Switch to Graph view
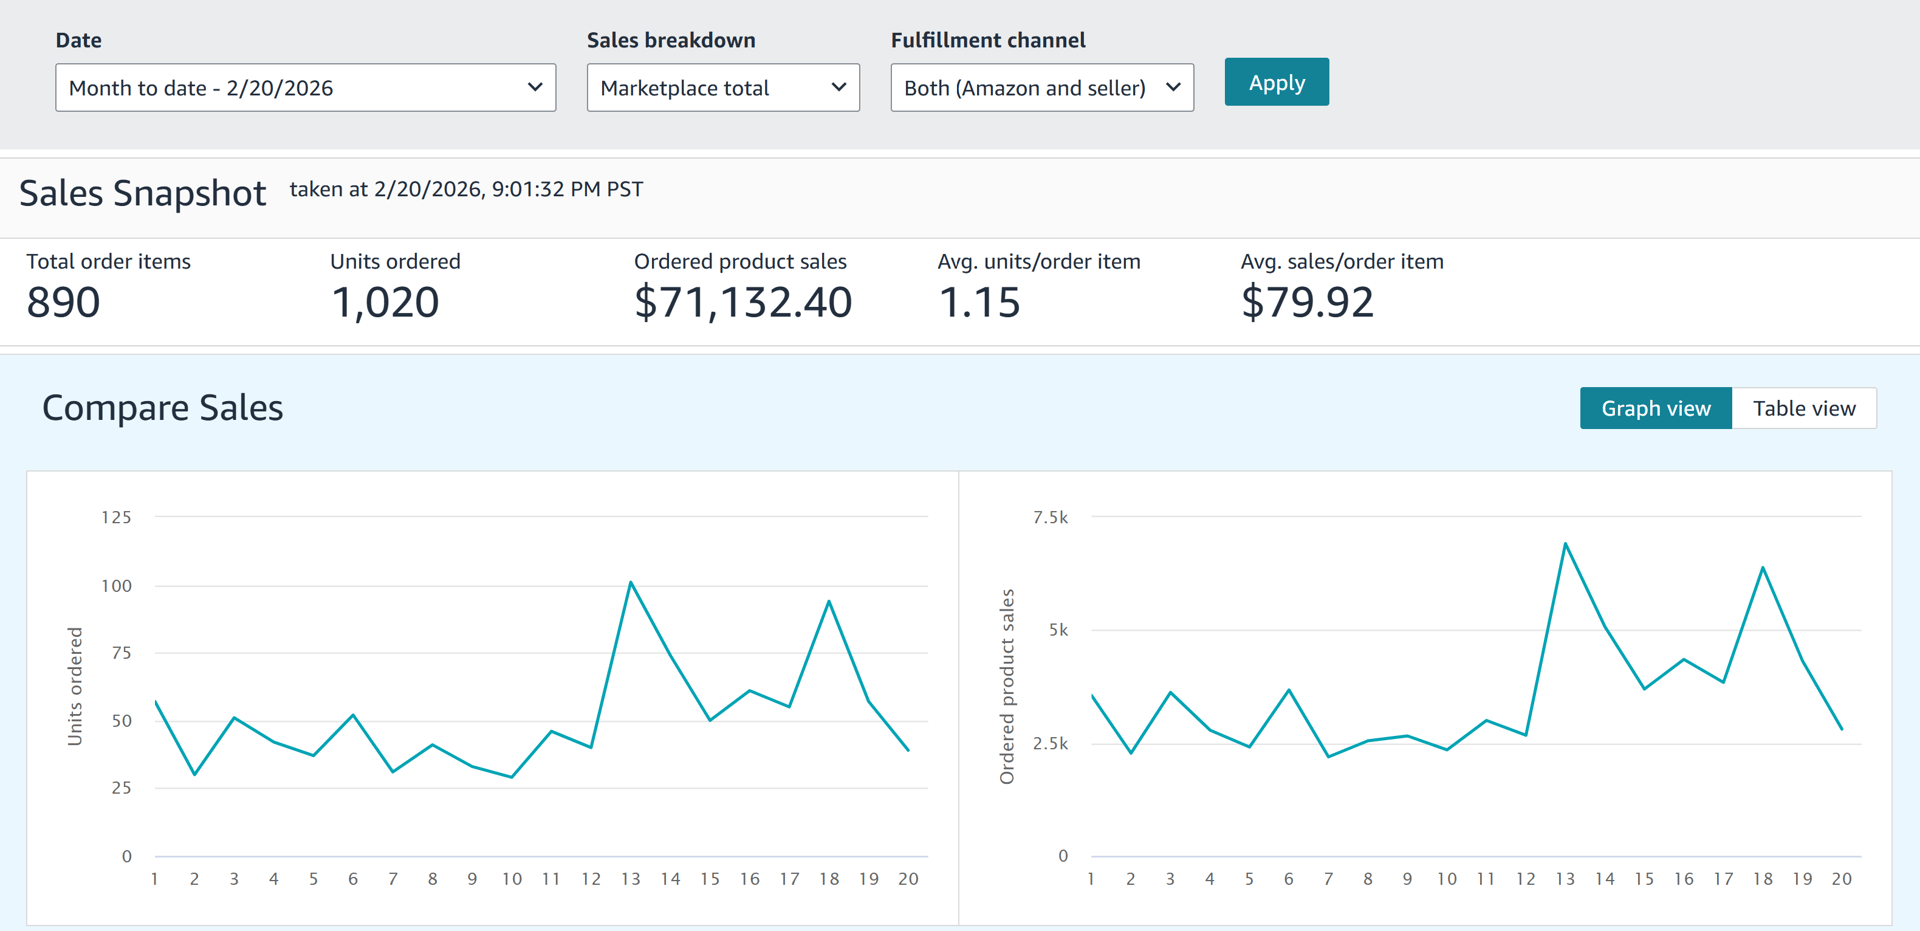The width and height of the screenshot is (1920, 931). [x=1655, y=408]
